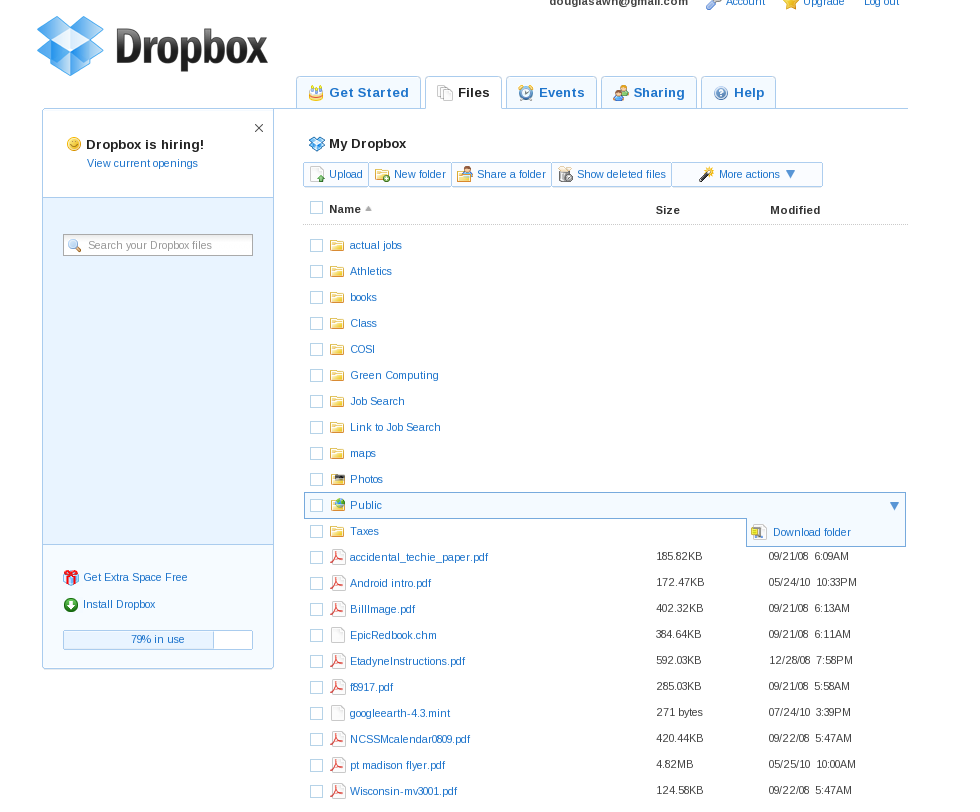Choose Download folder from the menu
The width and height of the screenshot is (980, 812).
(811, 533)
